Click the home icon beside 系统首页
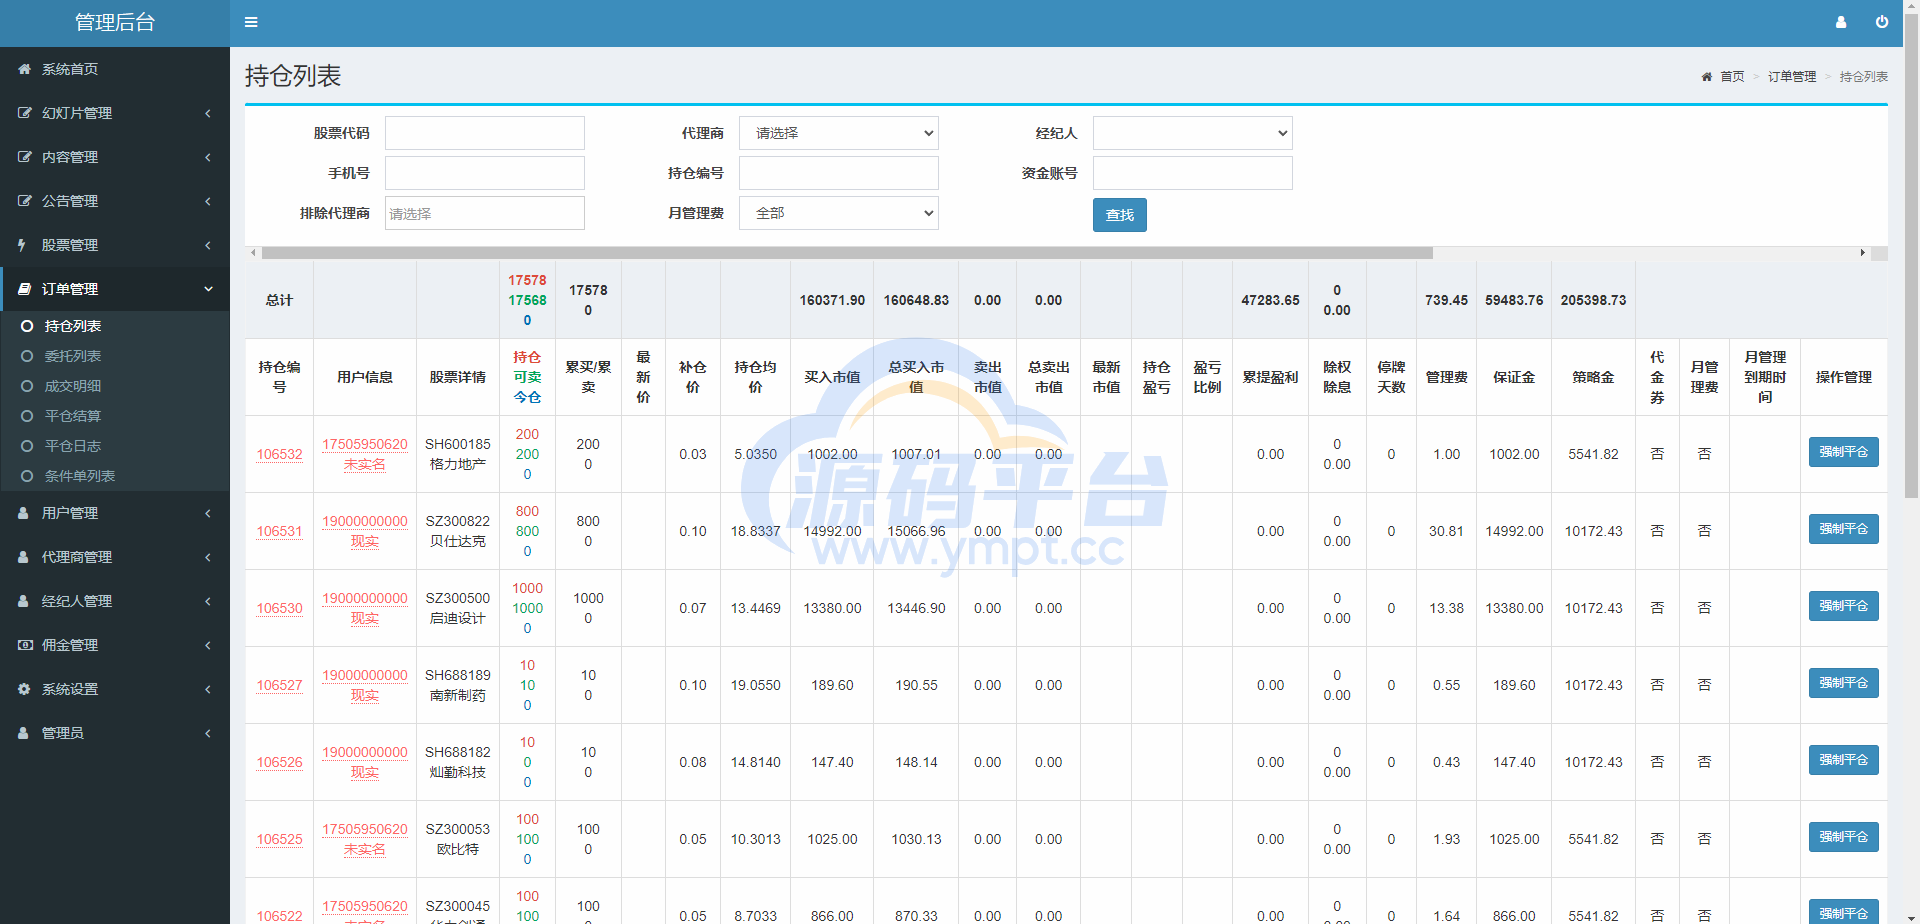This screenshot has height=924, width=1920. pyautogui.click(x=24, y=69)
